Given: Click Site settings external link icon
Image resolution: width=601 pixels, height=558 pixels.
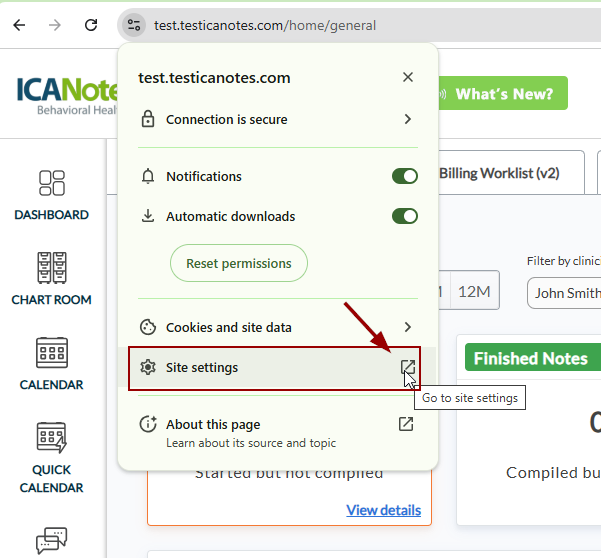Looking at the screenshot, I should pyautogui.click(x=407, y=367).
